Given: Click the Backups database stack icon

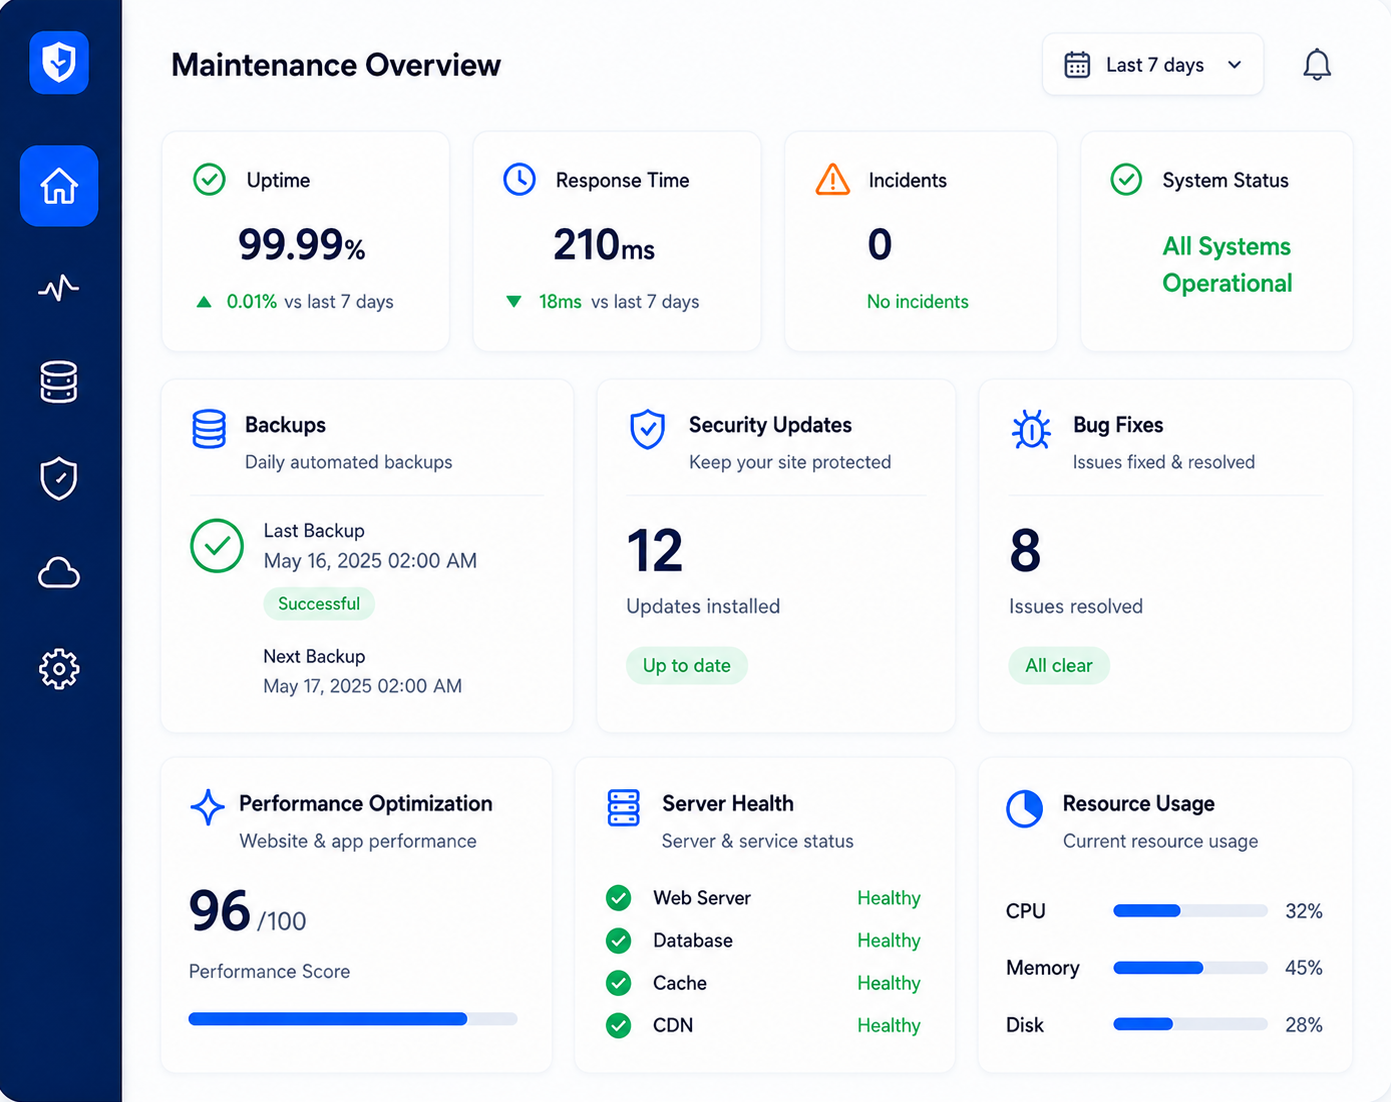Looking at the screenshot, I should pos(209,428).
